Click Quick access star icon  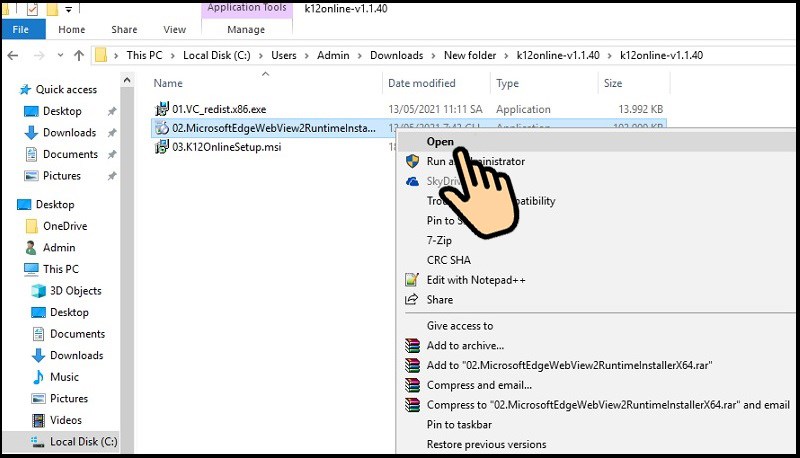(25, 90)
